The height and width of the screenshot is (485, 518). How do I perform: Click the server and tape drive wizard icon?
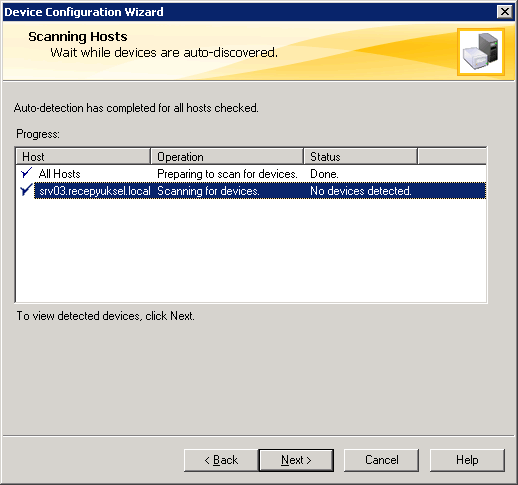(x=481, y=52)
